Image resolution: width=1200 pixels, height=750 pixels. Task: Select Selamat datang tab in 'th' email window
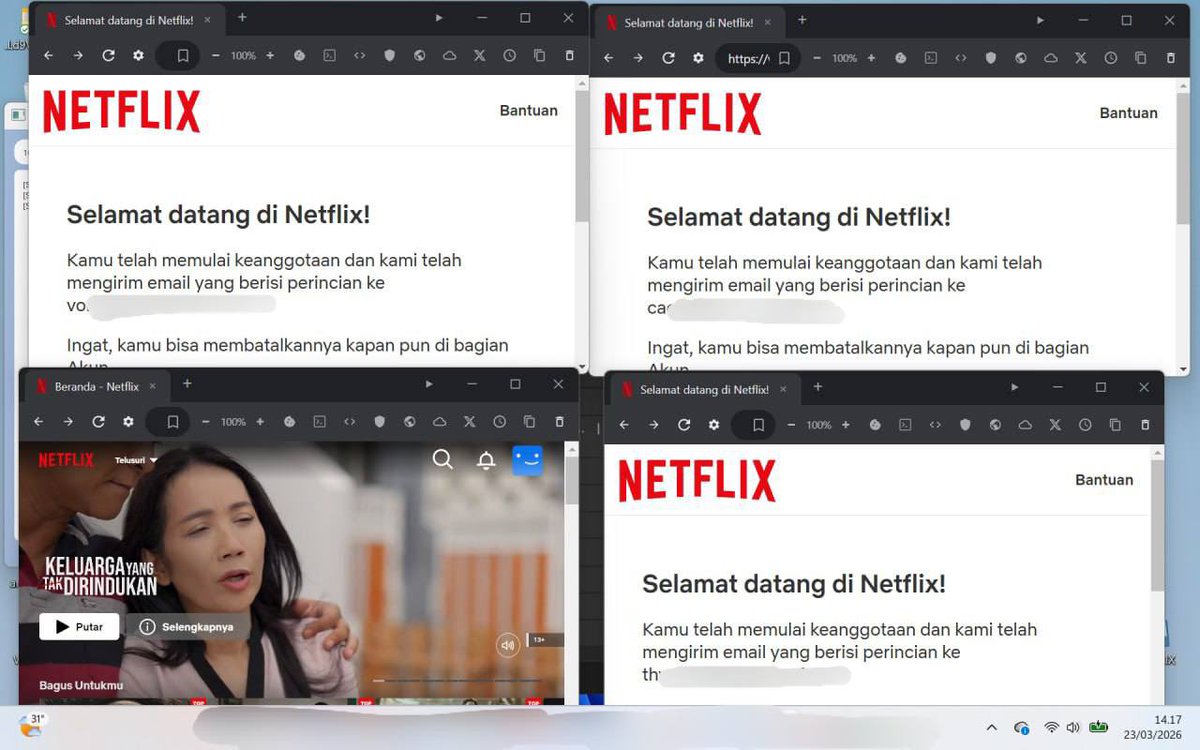pyautogui.click(x=704, y=389)
